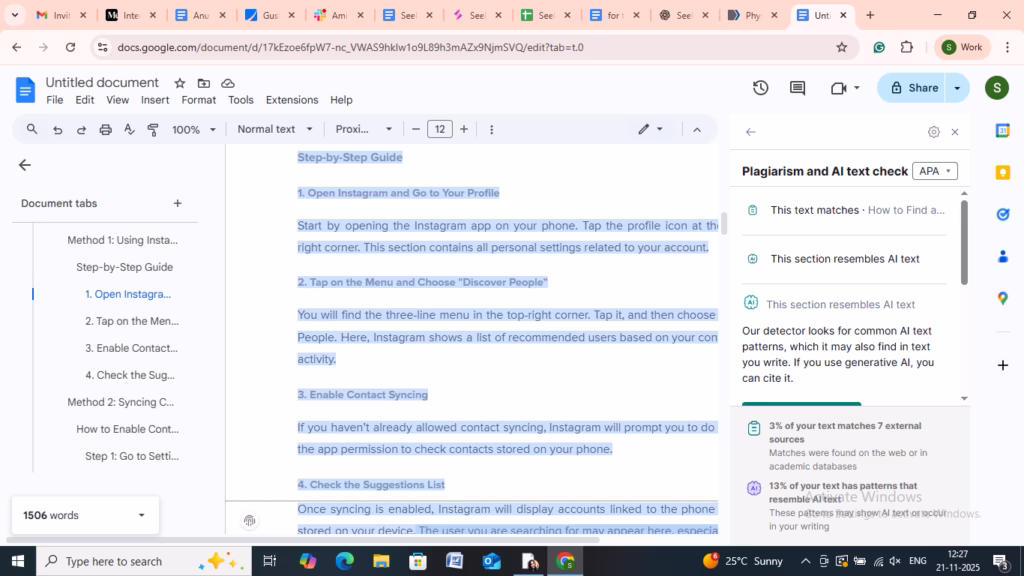Open the Extensions menu

tap(291, 100)
